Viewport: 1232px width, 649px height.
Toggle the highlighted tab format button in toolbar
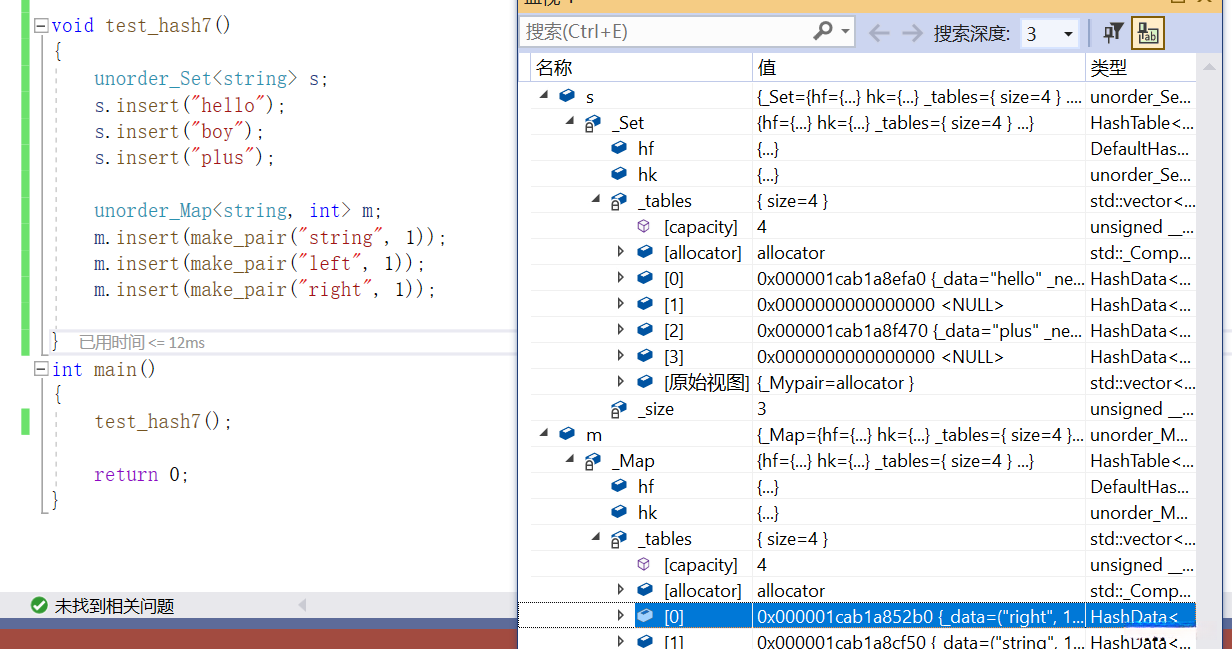1147,33
